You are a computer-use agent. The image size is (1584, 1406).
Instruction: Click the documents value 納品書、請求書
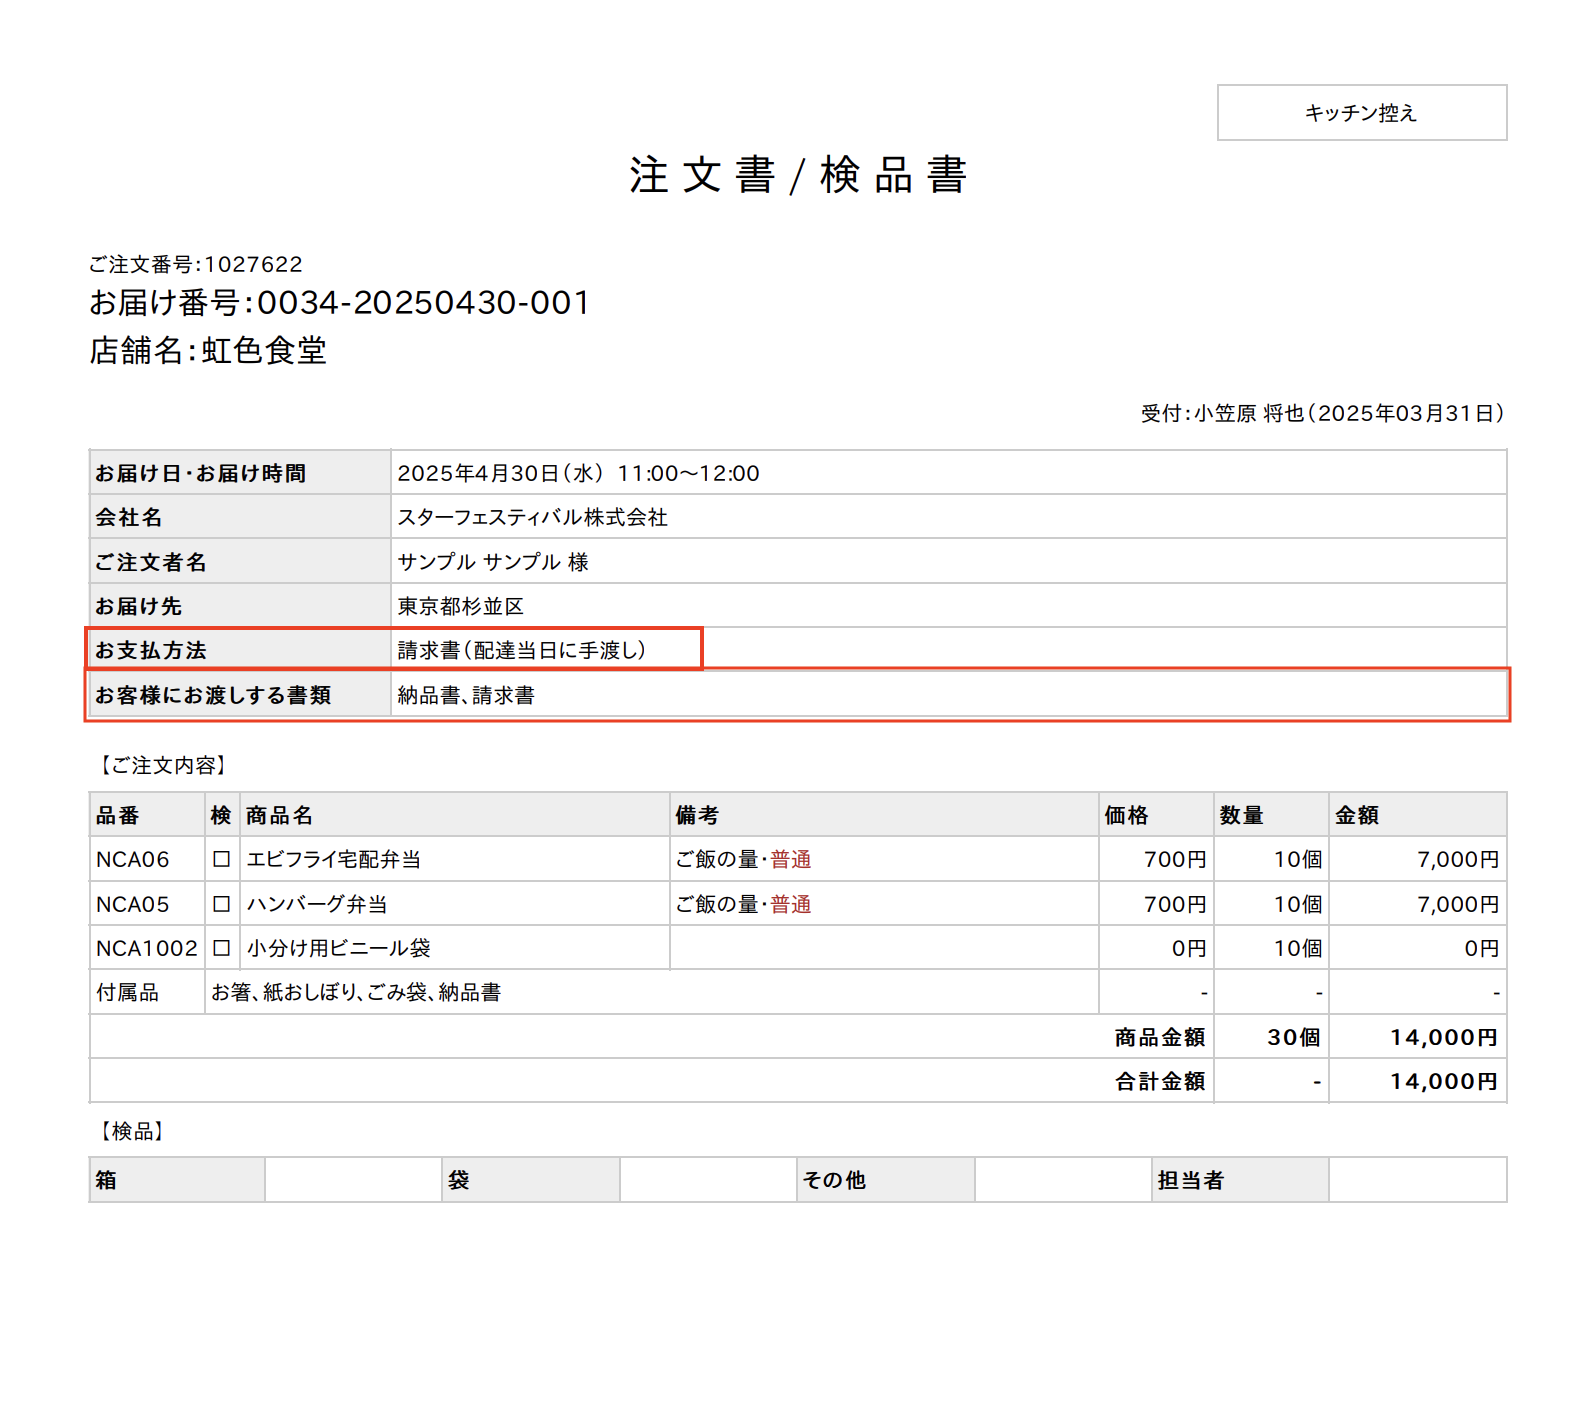(x=466, y=695)
